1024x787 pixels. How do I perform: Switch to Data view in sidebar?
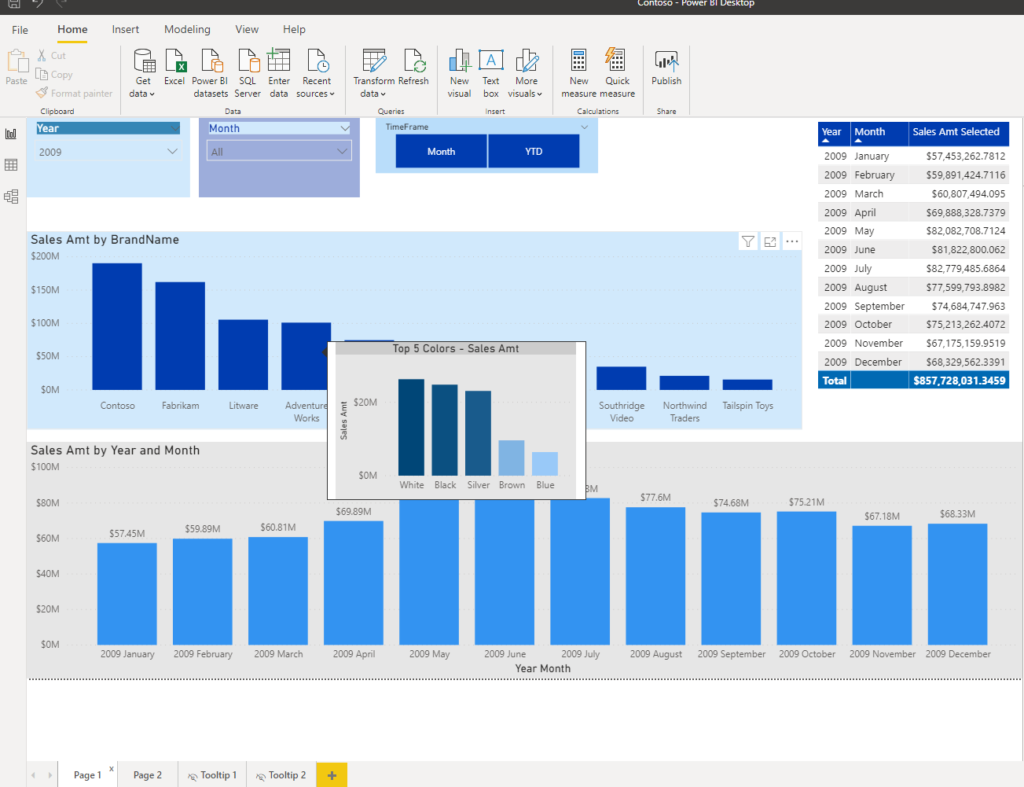[11, 165]
